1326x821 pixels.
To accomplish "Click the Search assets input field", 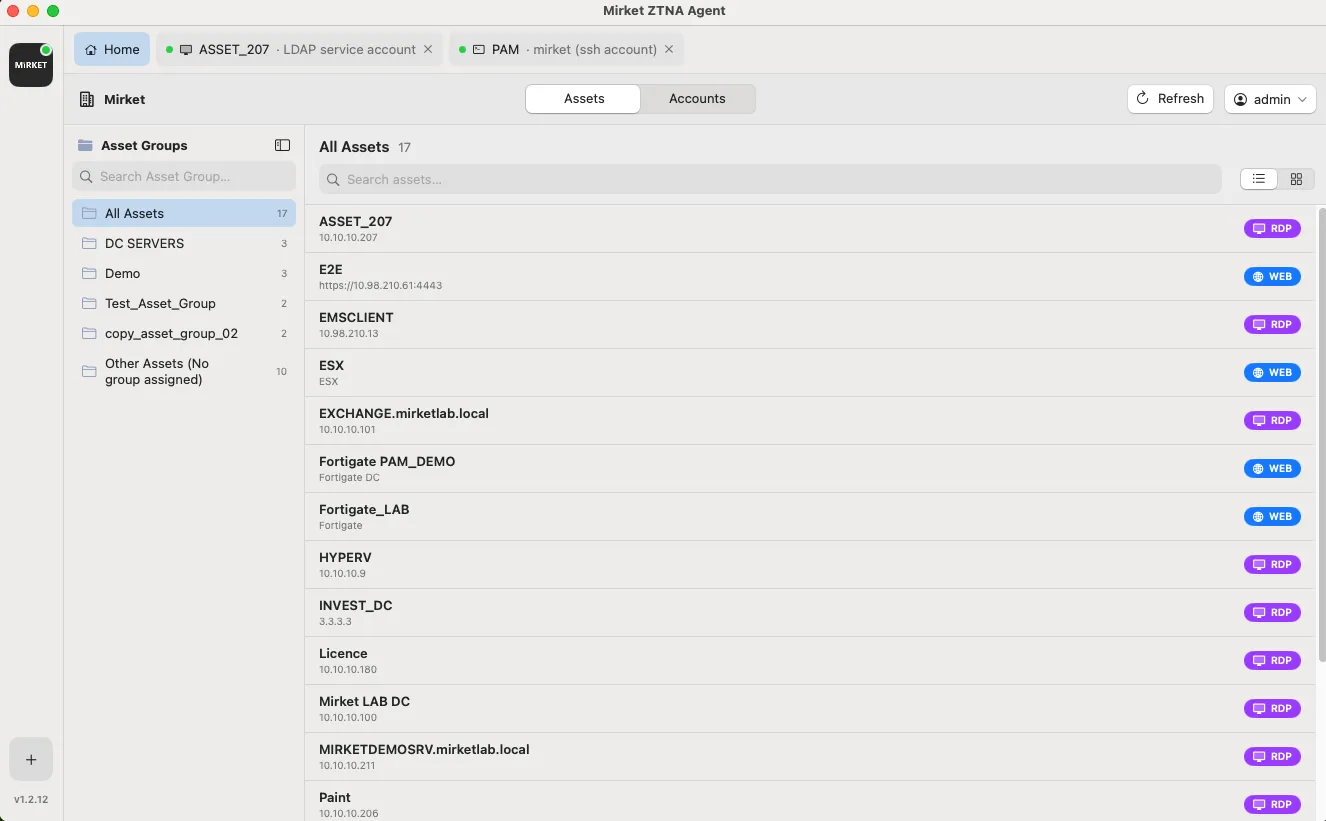I will click(770, 179).
